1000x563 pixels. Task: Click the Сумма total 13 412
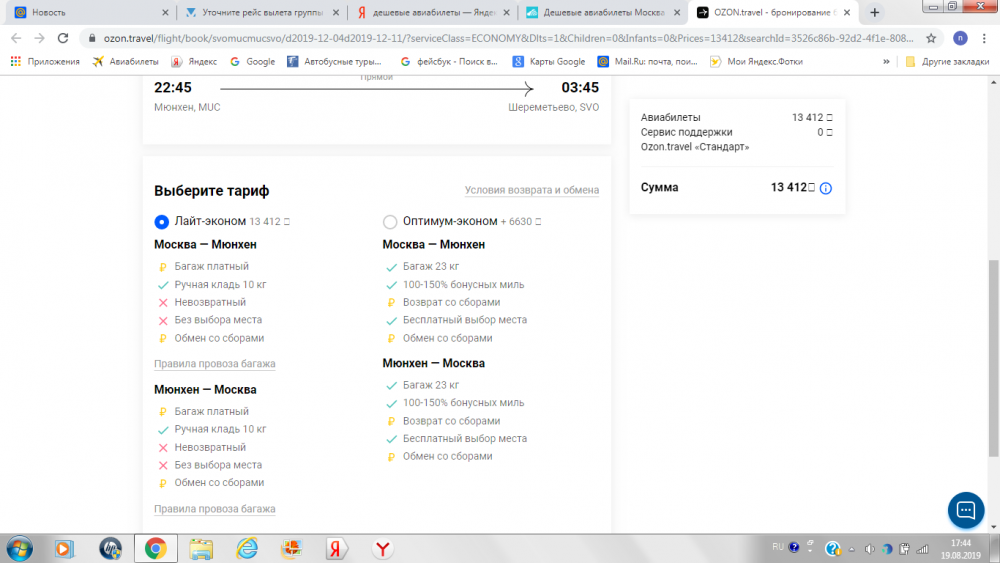[793, 187]
